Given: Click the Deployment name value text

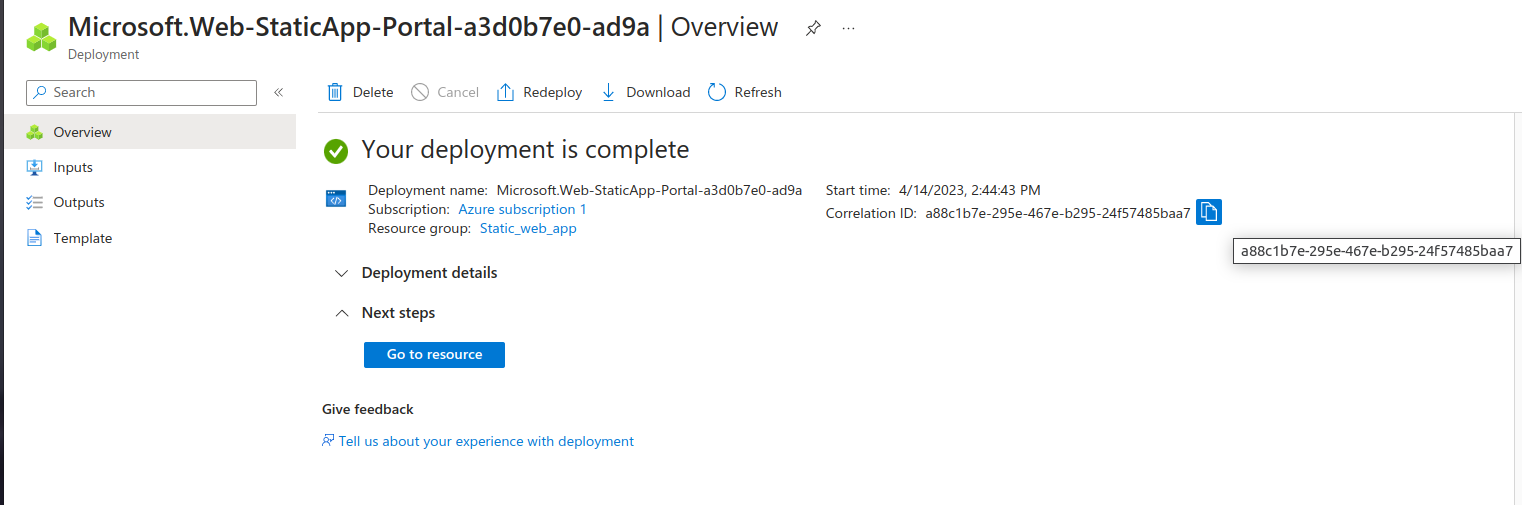Looking at the screenshot, I should click(x=649, y=190).
